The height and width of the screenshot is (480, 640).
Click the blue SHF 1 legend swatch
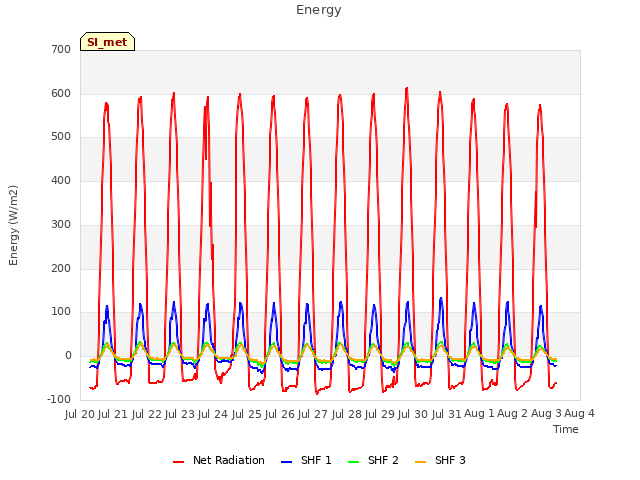click(287, 462)
